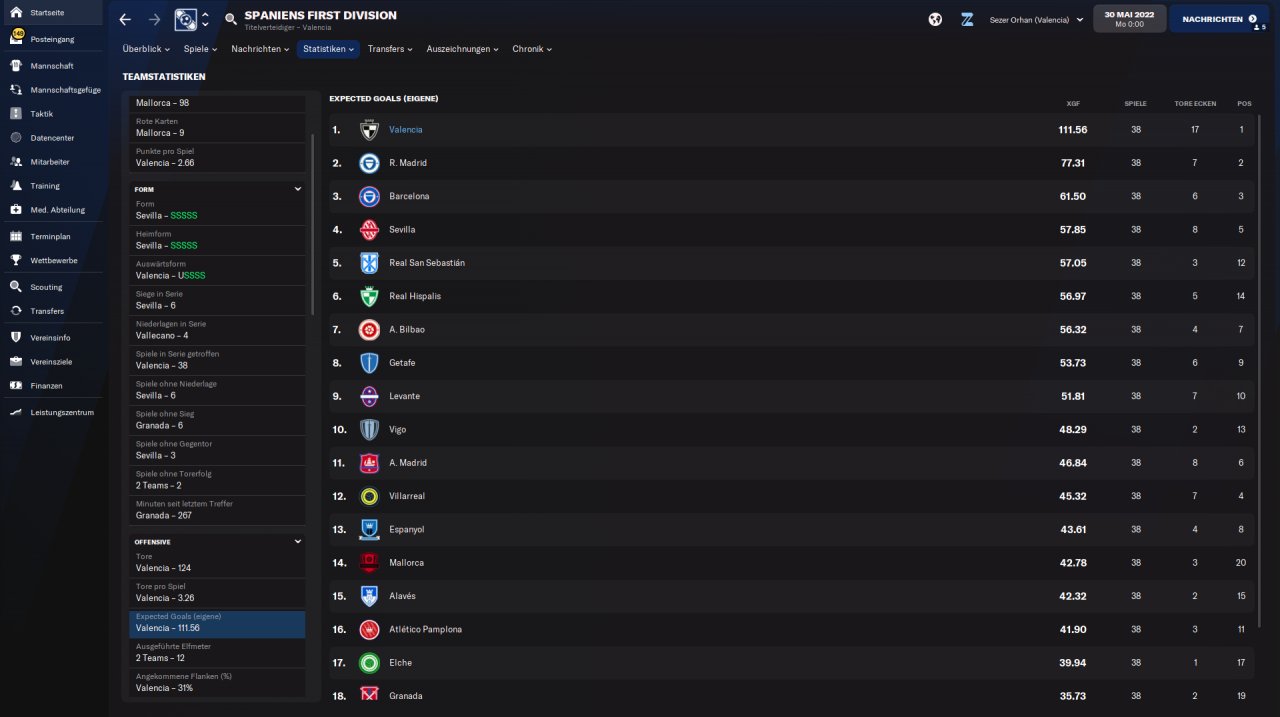Click the Datencenter icon

pos(16,137)
